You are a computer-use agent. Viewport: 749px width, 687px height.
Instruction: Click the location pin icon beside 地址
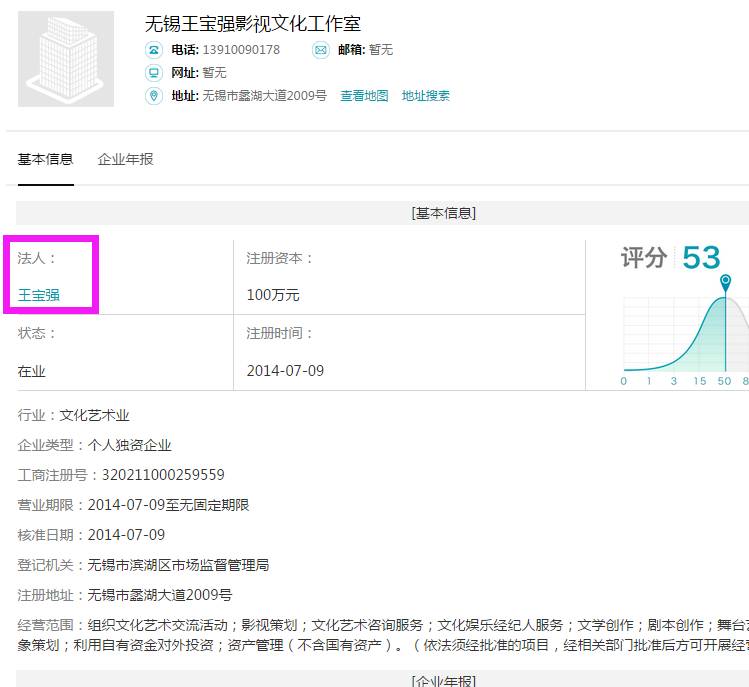(154, 96)
